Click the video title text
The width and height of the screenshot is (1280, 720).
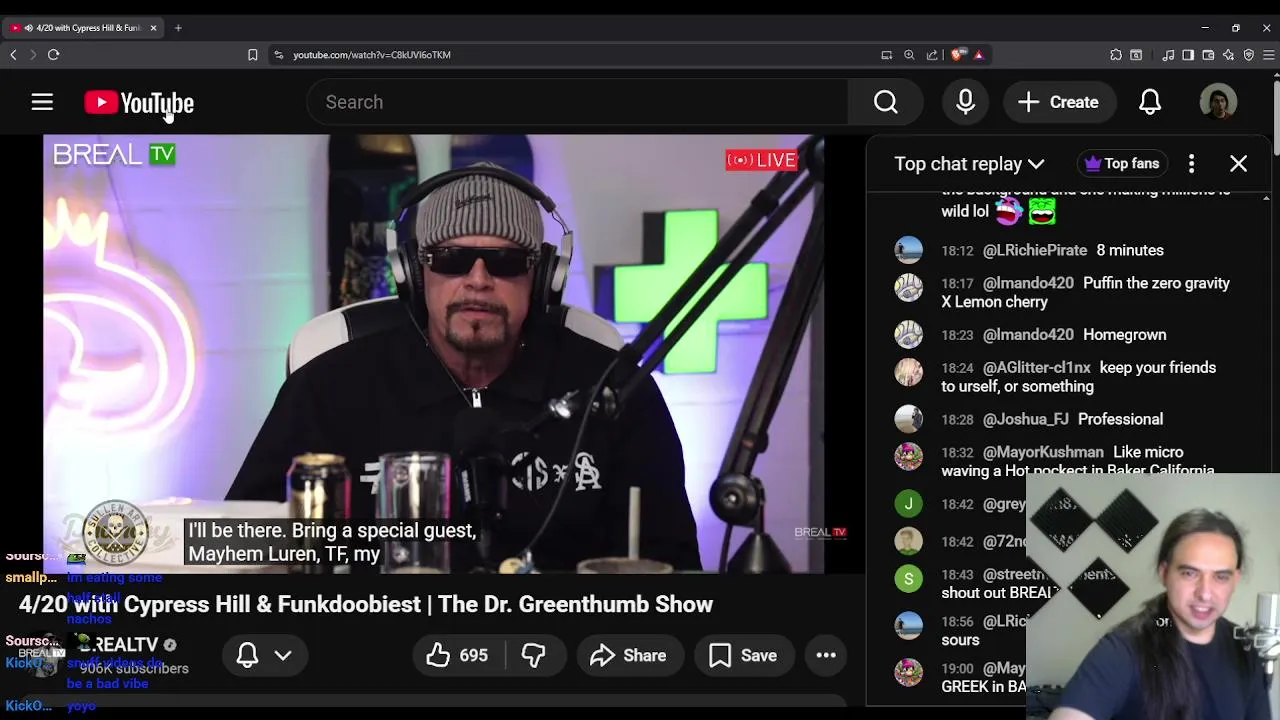[x=366, y=604]
